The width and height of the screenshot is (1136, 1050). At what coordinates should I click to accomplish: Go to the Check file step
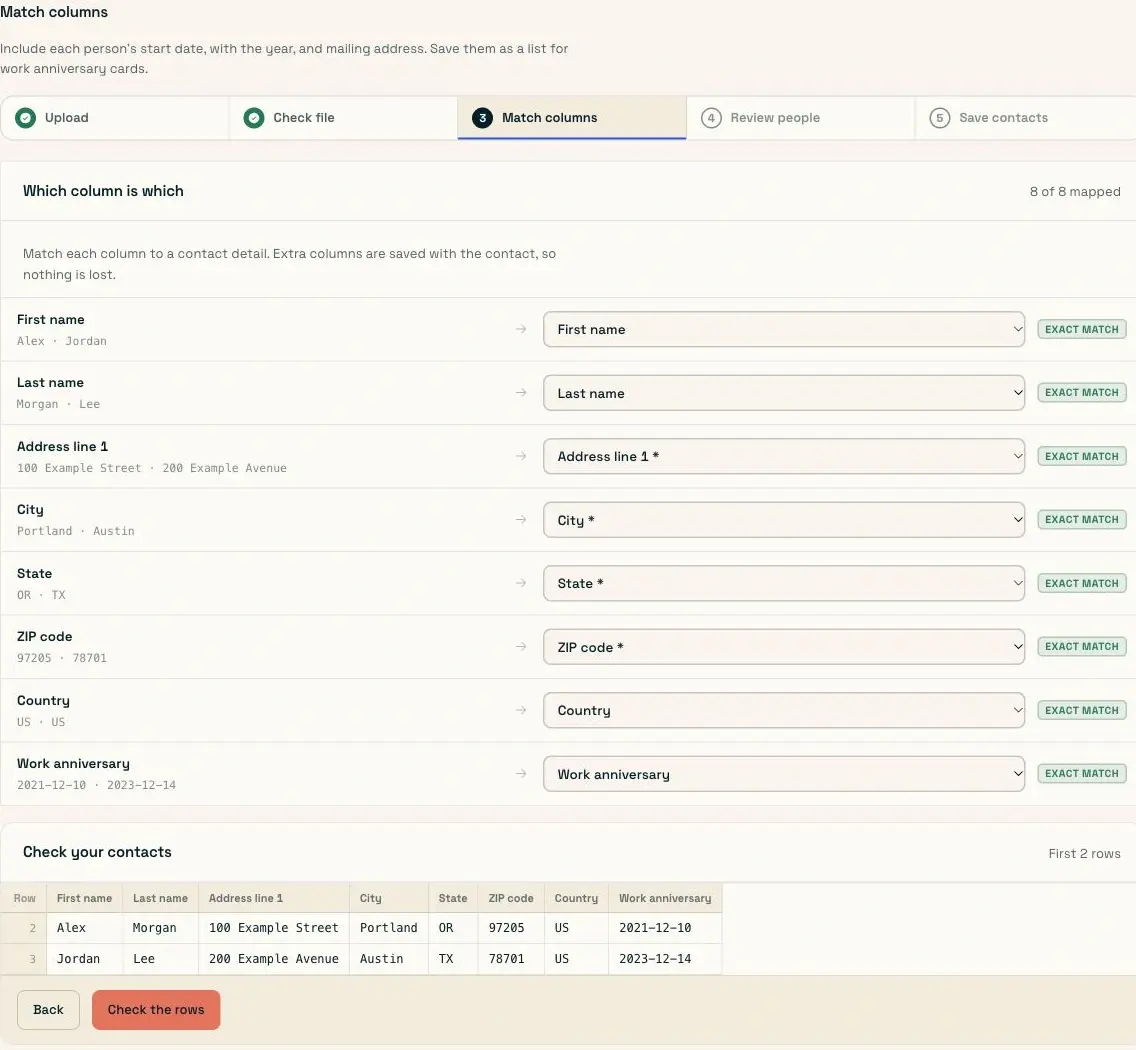(x=343, y=117)
